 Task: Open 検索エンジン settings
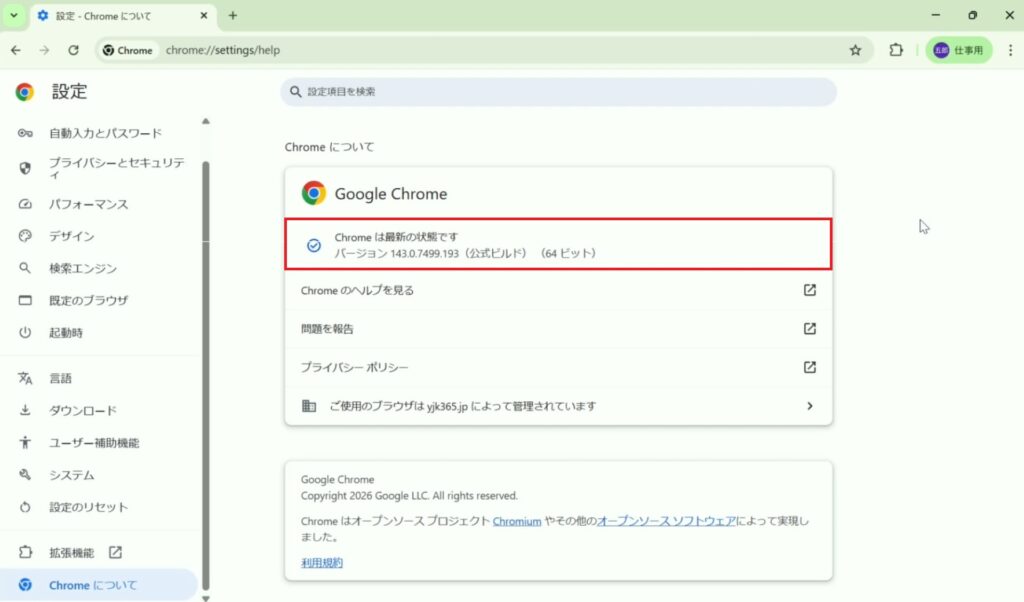pos(83,268)
